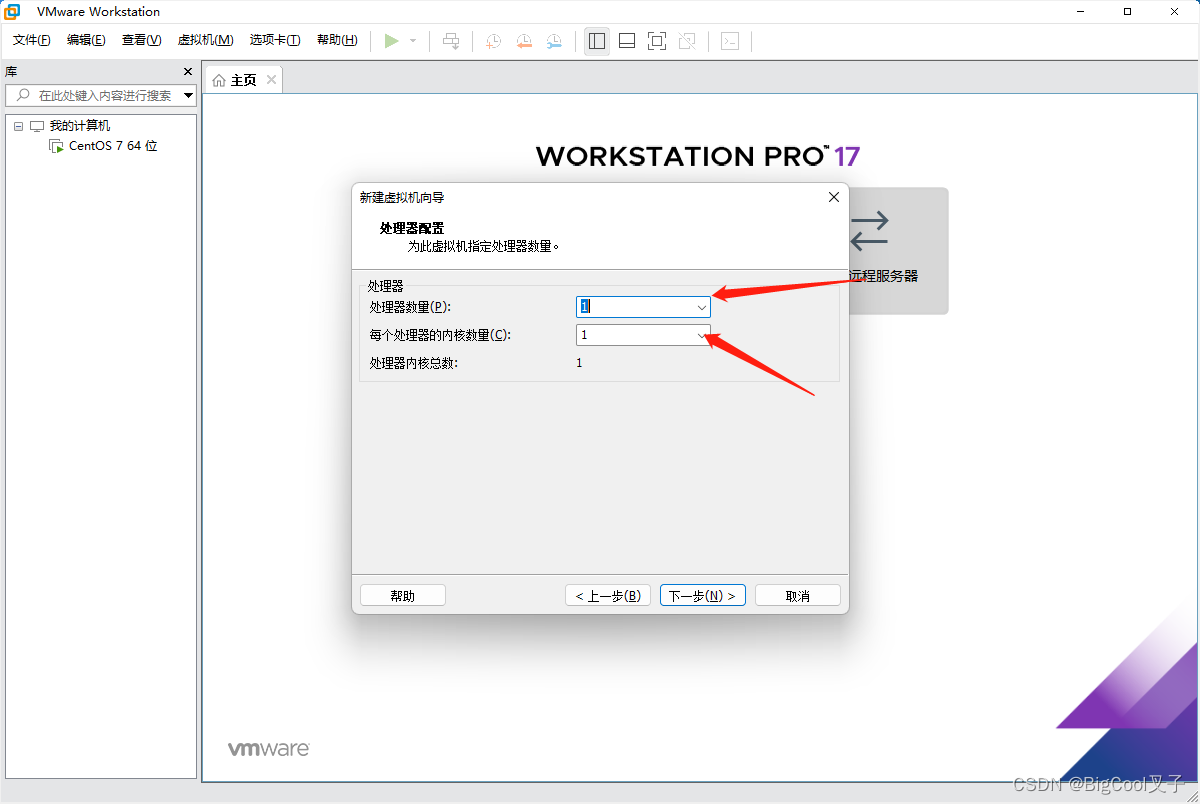Collapse the 我的计算机 tree node
Viewport: 1200px width, 804px height.
[x=18, y=126]
